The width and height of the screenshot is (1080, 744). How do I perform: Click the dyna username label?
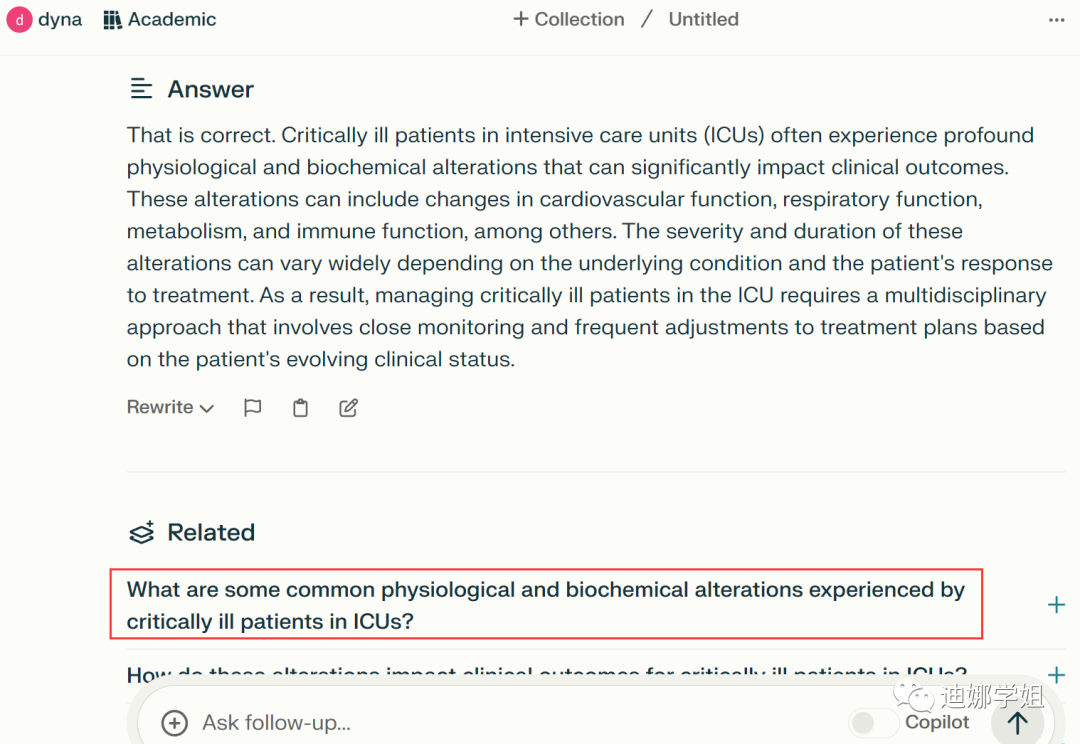click(60, 20)
